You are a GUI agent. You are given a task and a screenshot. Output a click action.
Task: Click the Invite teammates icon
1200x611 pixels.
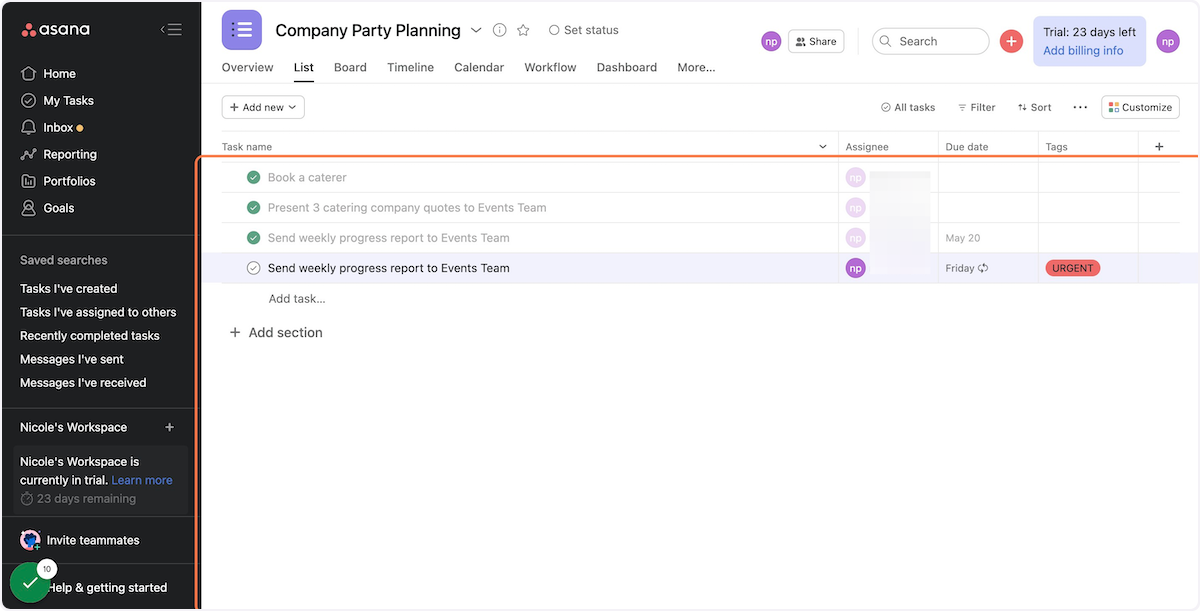tap(30, 541)
